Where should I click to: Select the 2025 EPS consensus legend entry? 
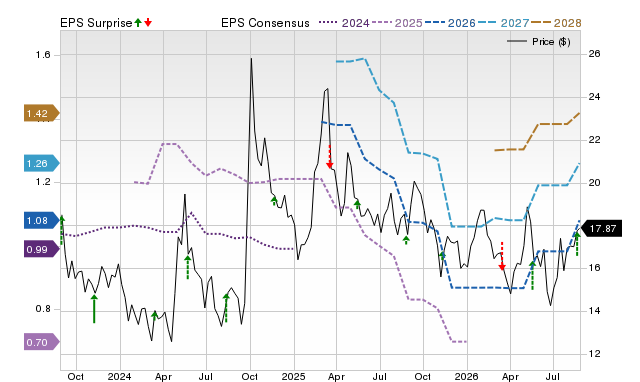click(397, 23)
